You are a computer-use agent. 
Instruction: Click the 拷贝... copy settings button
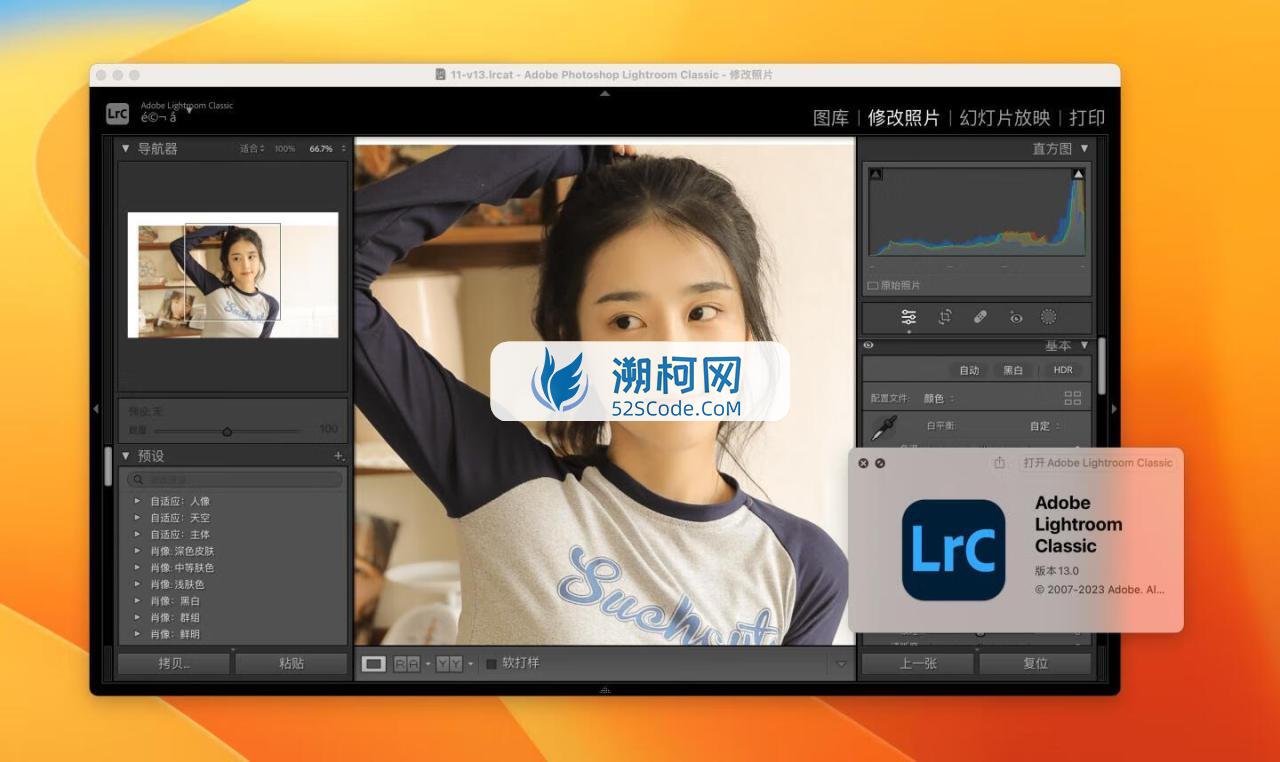click(174, 663)
